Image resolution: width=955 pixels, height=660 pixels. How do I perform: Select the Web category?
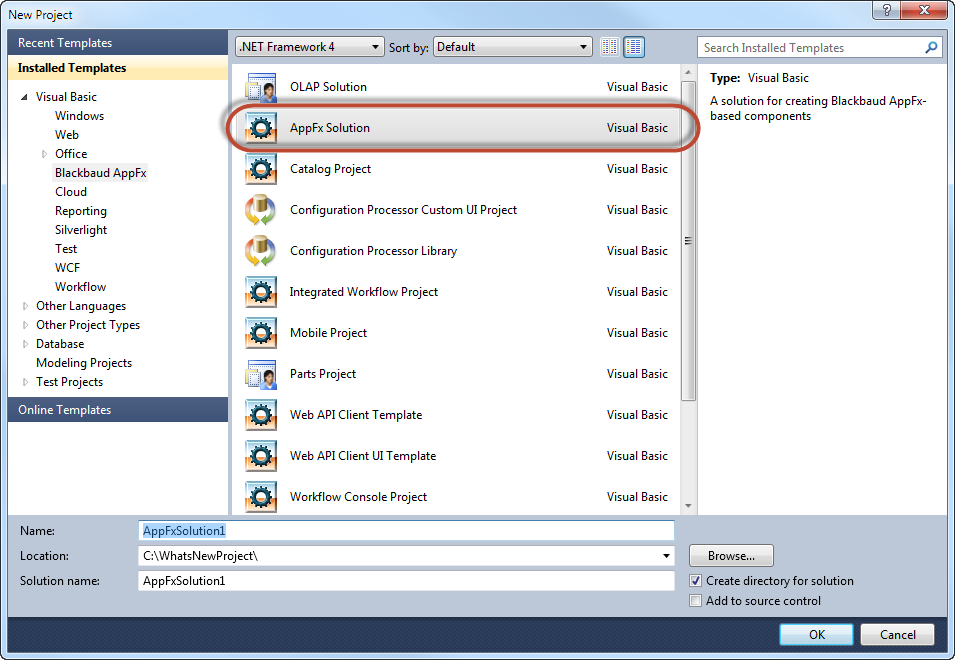pos(67,135)
